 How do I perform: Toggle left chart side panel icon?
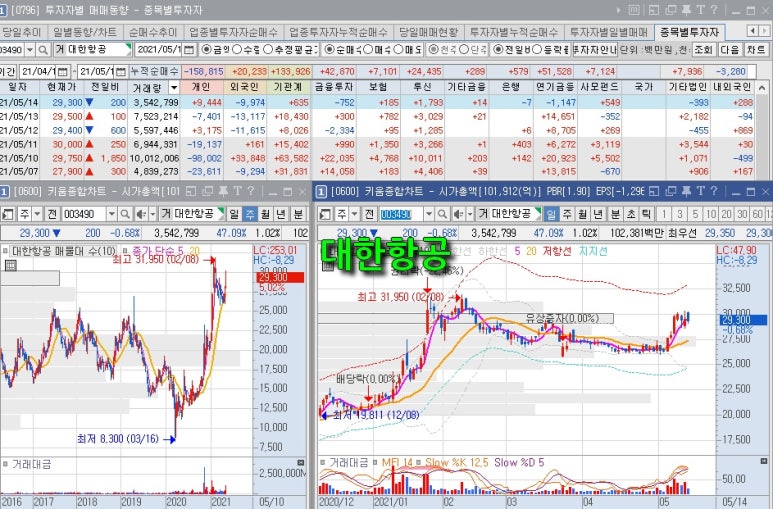7,214
